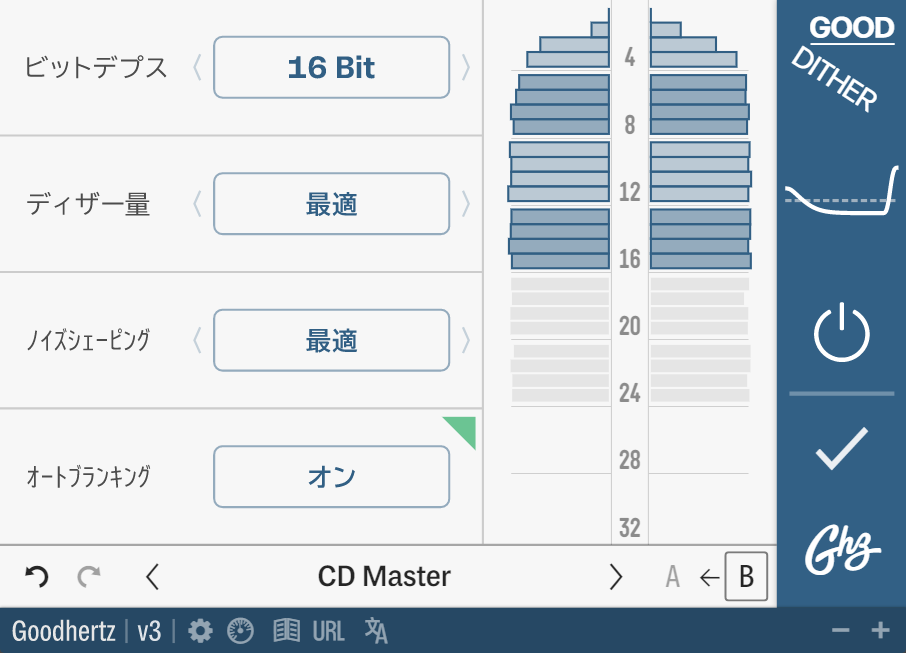906x653 pixels.
Task: Open the manual book icon
Action: coord(286,631)
